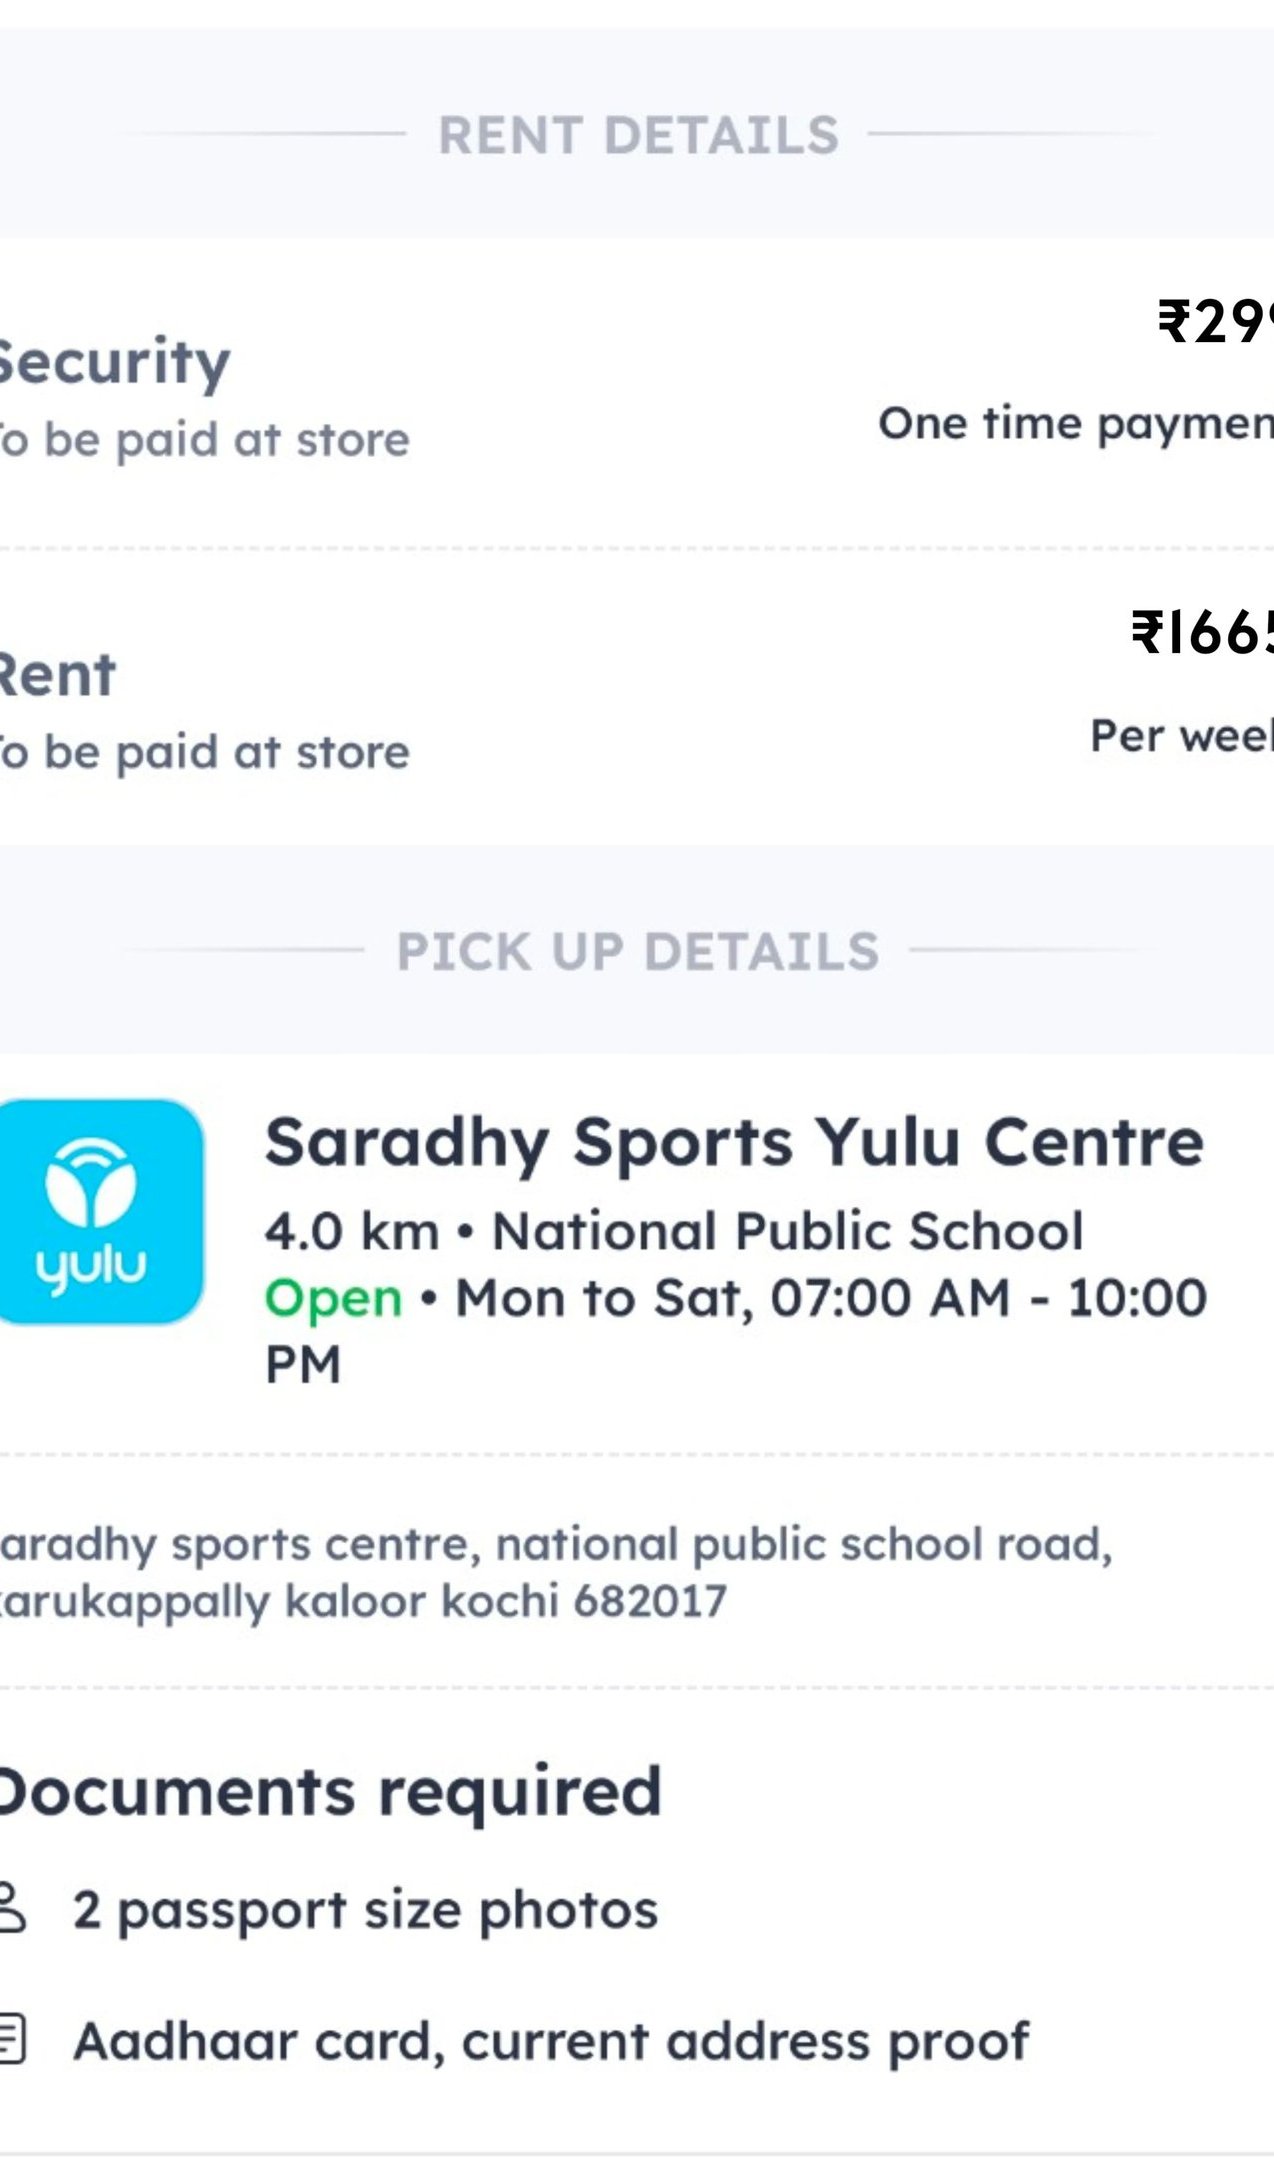Click the person icon beside passport photos
This screenshot has width=1274, height=2160.
click(x=12, y=1907)
